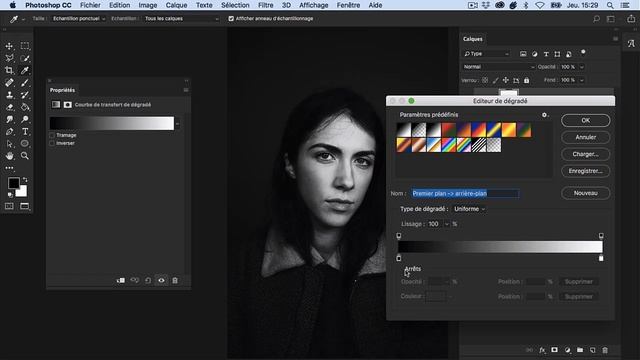Delete layer with Calques trash icon
The image size is (640, 360).
tap(605, 350)
